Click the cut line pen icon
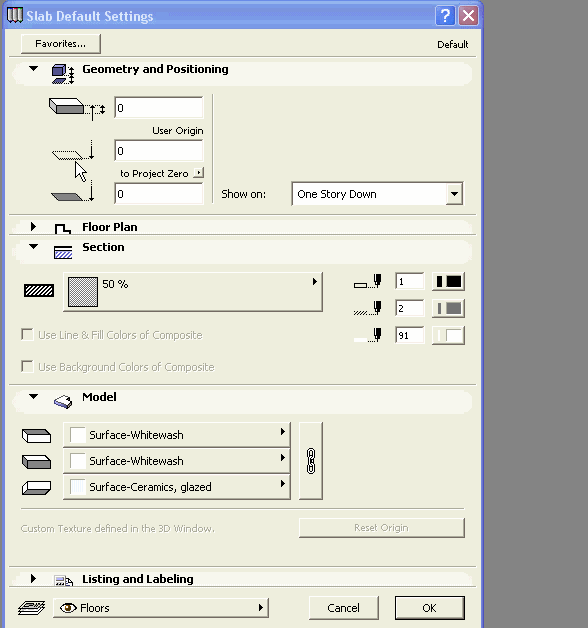The height and width of the screenshot is (628, 588). [x=368, y=282]
